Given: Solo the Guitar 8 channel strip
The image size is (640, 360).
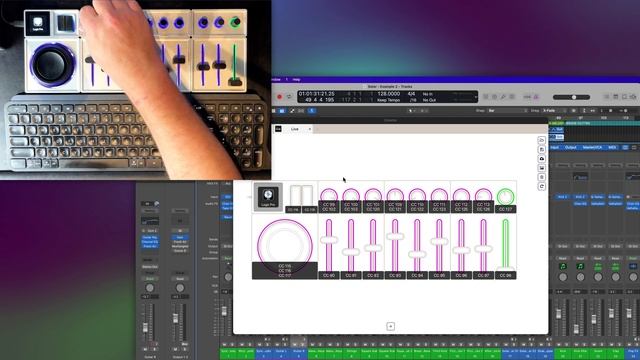Looking at the screenshot, I should point(154,349).
